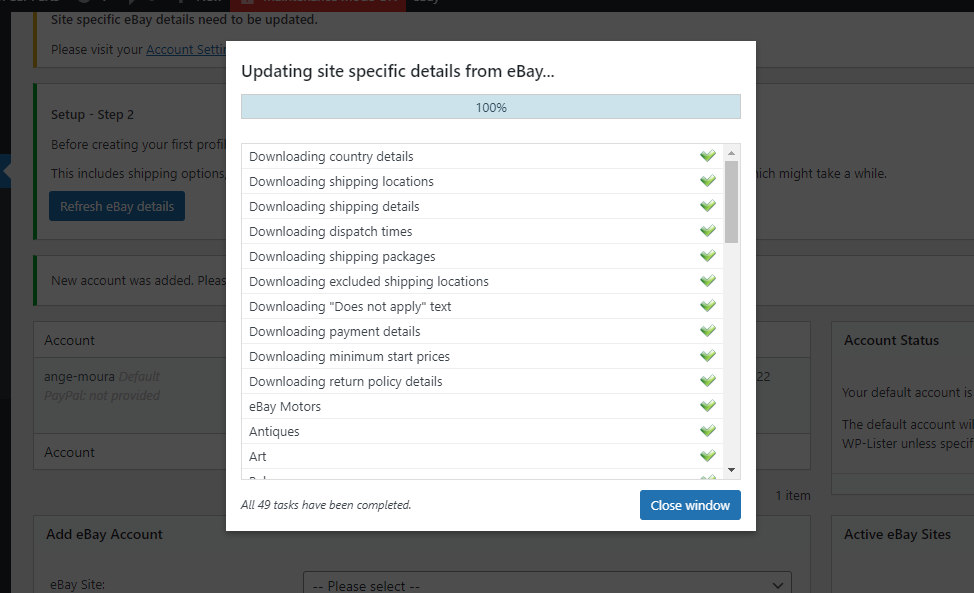Viewport: 974px width, 593px height.
Task: Click the 100% progress bar
Action: [490, 107]
